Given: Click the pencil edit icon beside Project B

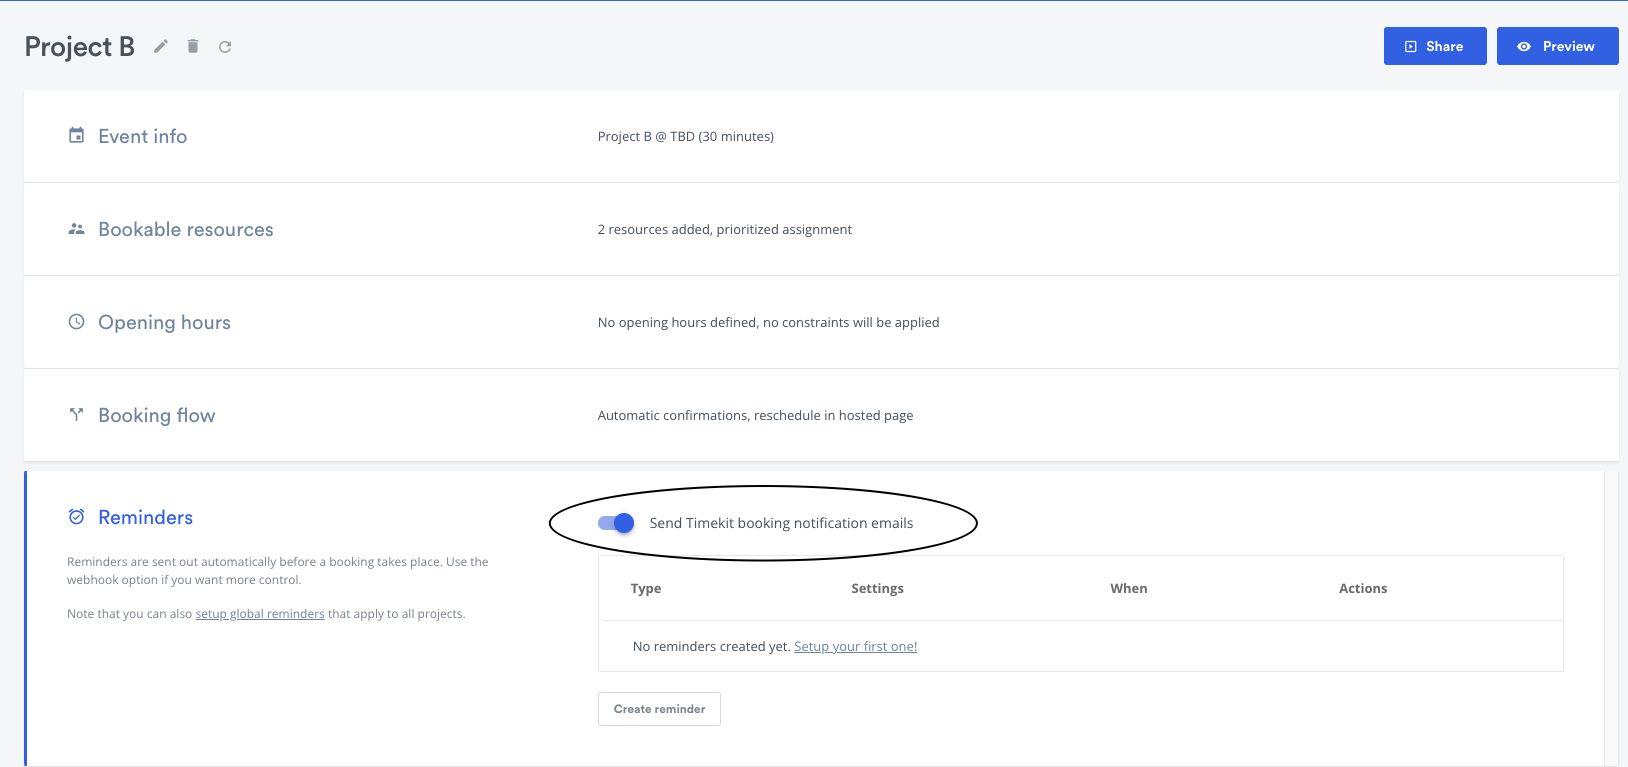Looking at the screenshot, I should [160, 46].
